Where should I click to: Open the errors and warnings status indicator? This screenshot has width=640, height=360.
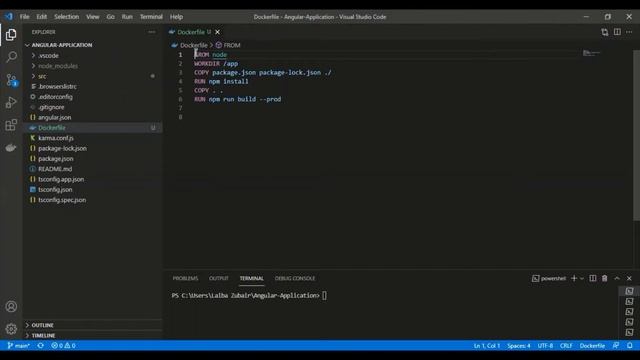tap(63, 346)
